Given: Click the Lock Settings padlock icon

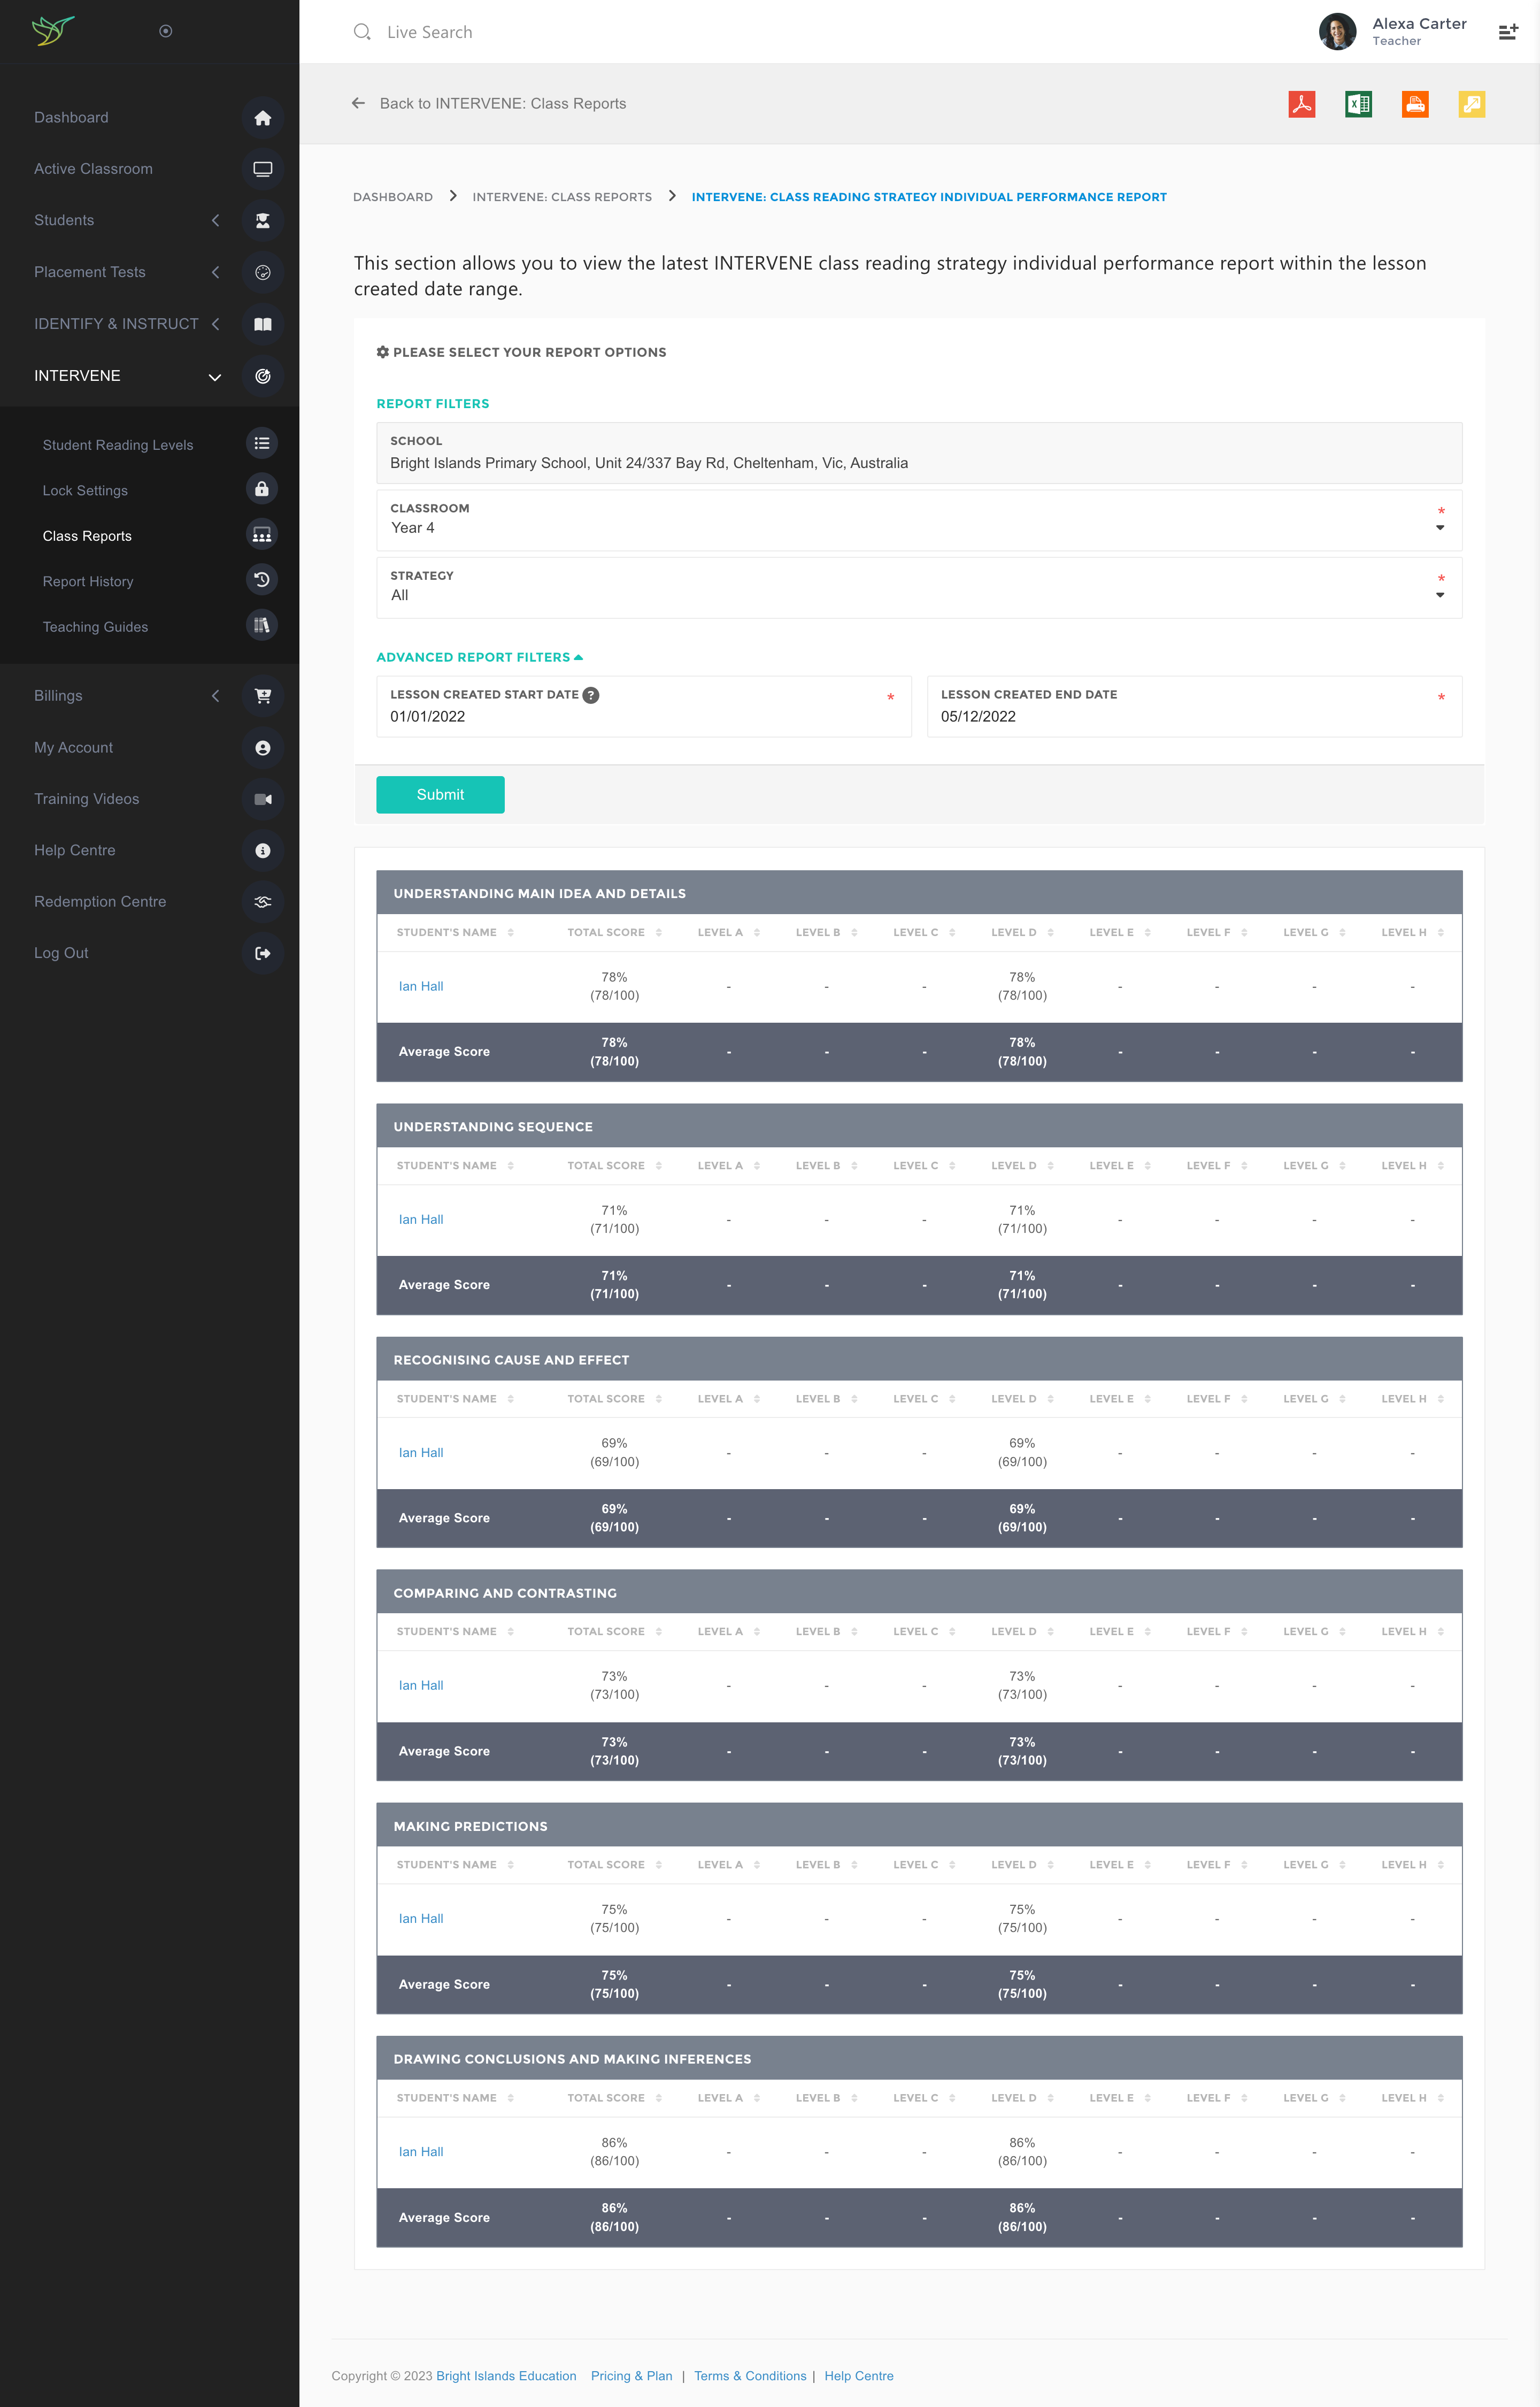Looking at the screenshot, I should [x=261, y=490].
